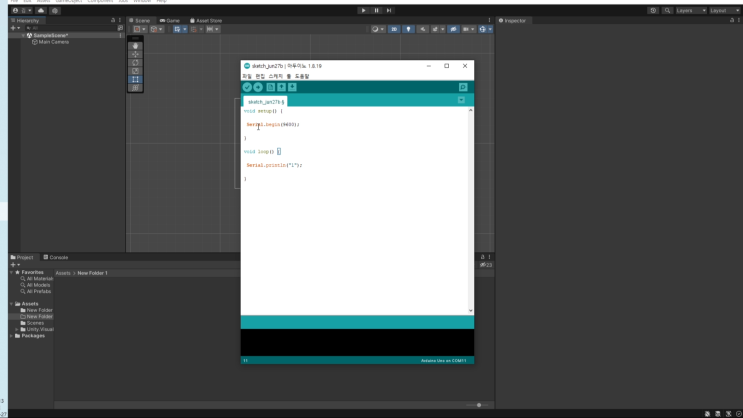Create new sketch in Arduino toolbar

(x=270, y=87)
